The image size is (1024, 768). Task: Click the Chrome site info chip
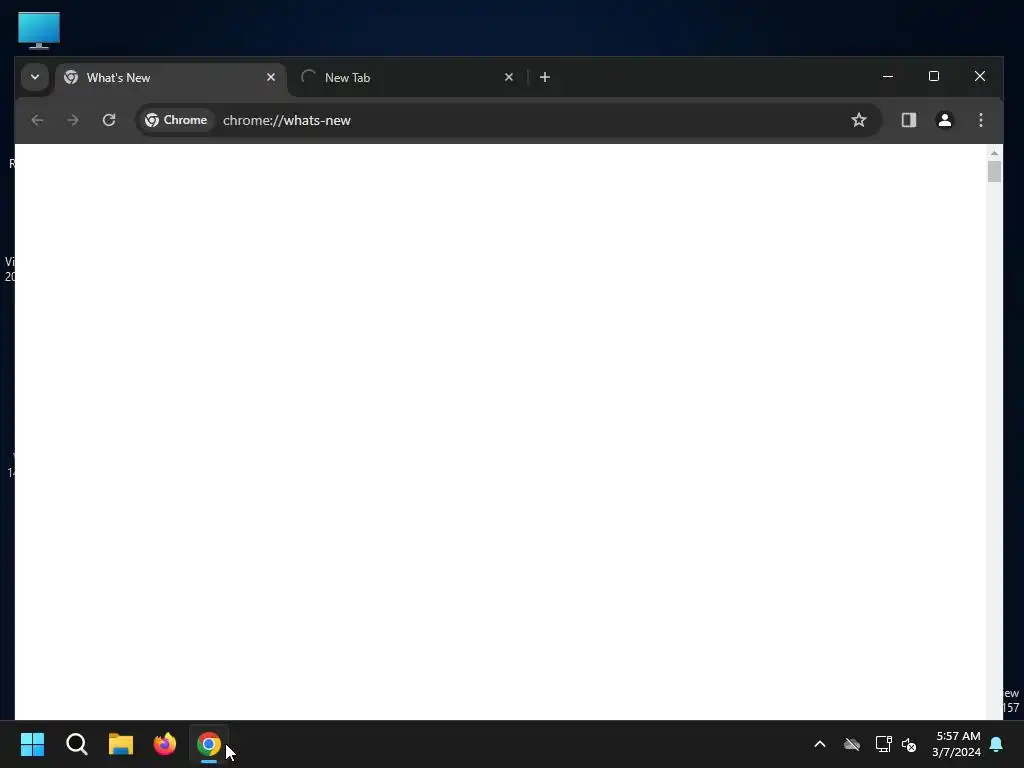coord(176,120)
